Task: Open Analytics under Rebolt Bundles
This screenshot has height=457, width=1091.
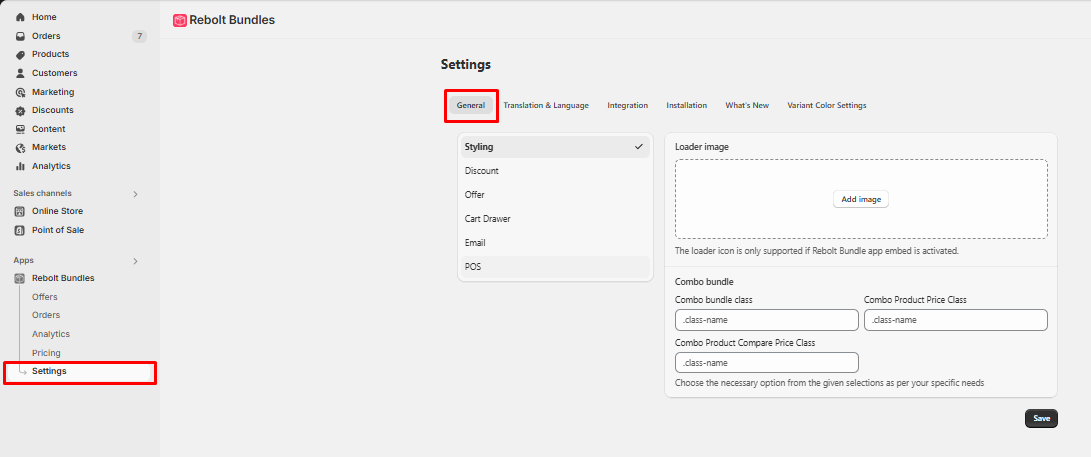Action: click(51, 334)
